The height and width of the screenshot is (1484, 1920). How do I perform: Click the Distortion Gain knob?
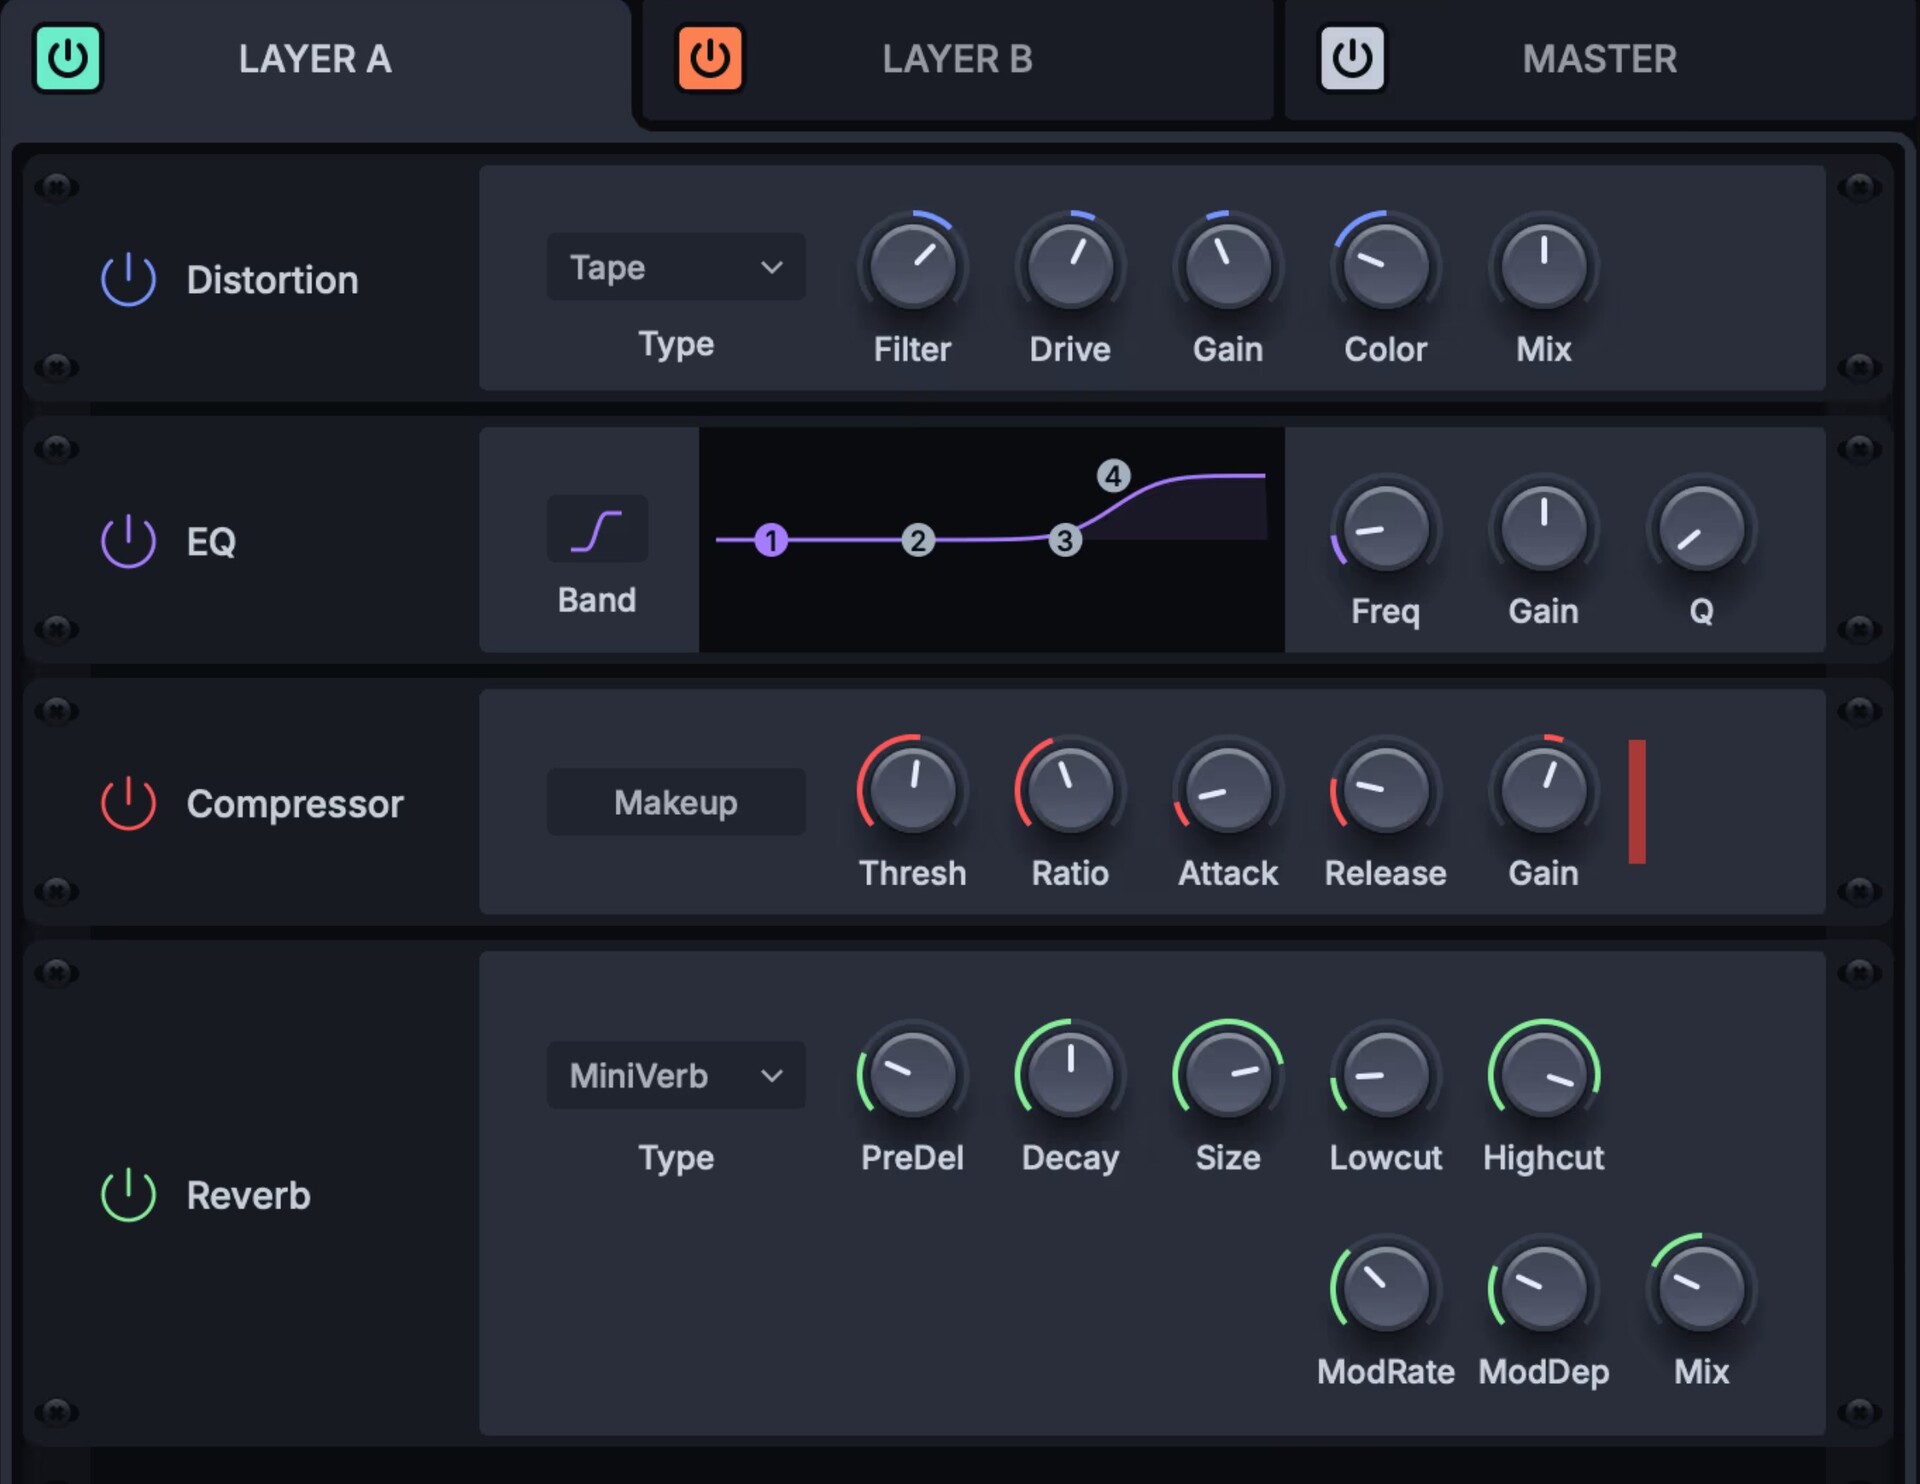(1228, 266)
